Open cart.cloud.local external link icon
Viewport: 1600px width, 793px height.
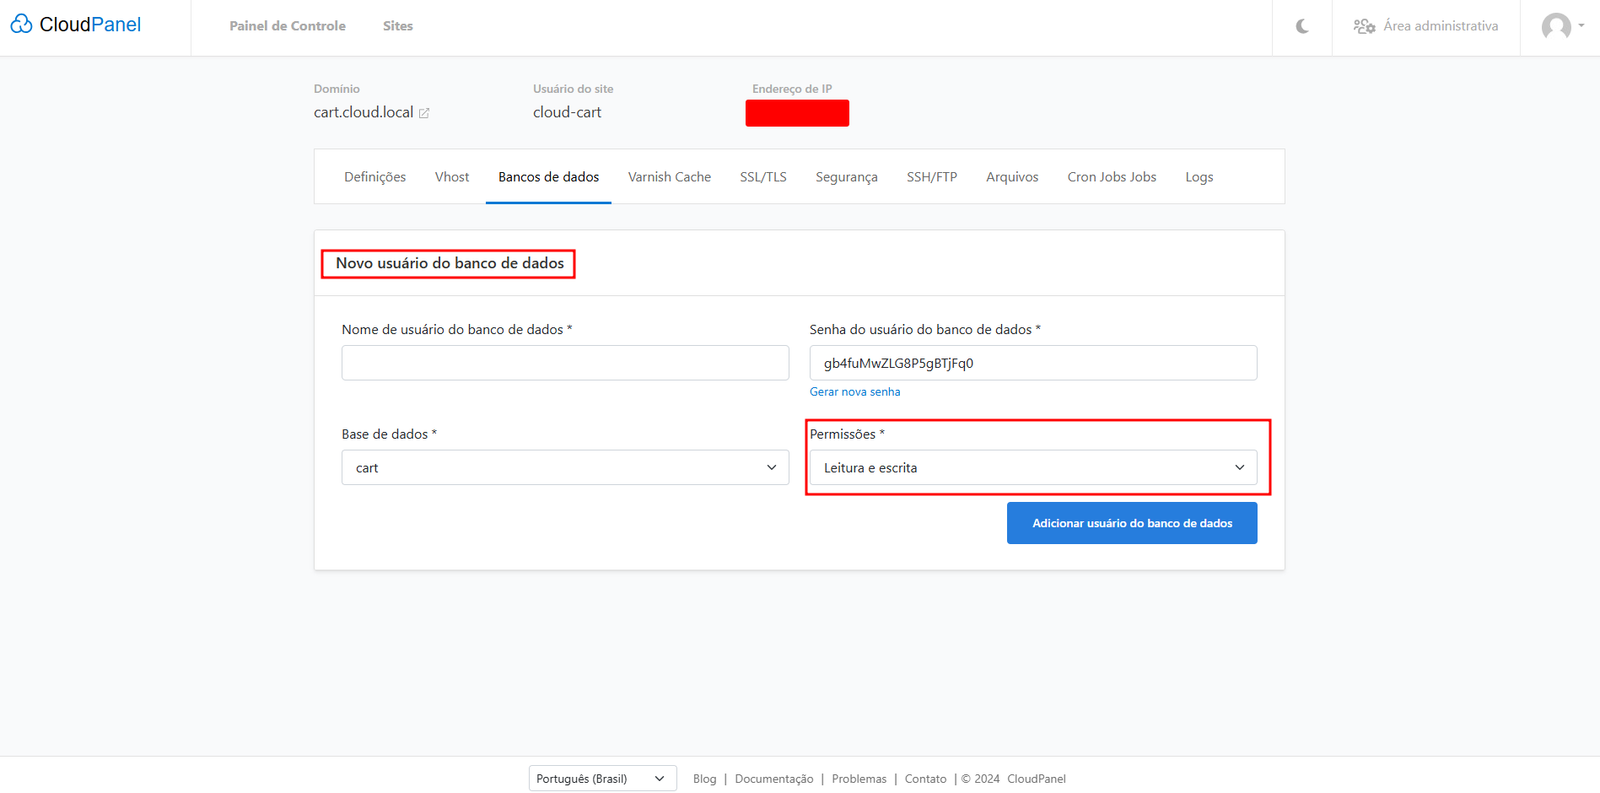[x=424, y=114]
